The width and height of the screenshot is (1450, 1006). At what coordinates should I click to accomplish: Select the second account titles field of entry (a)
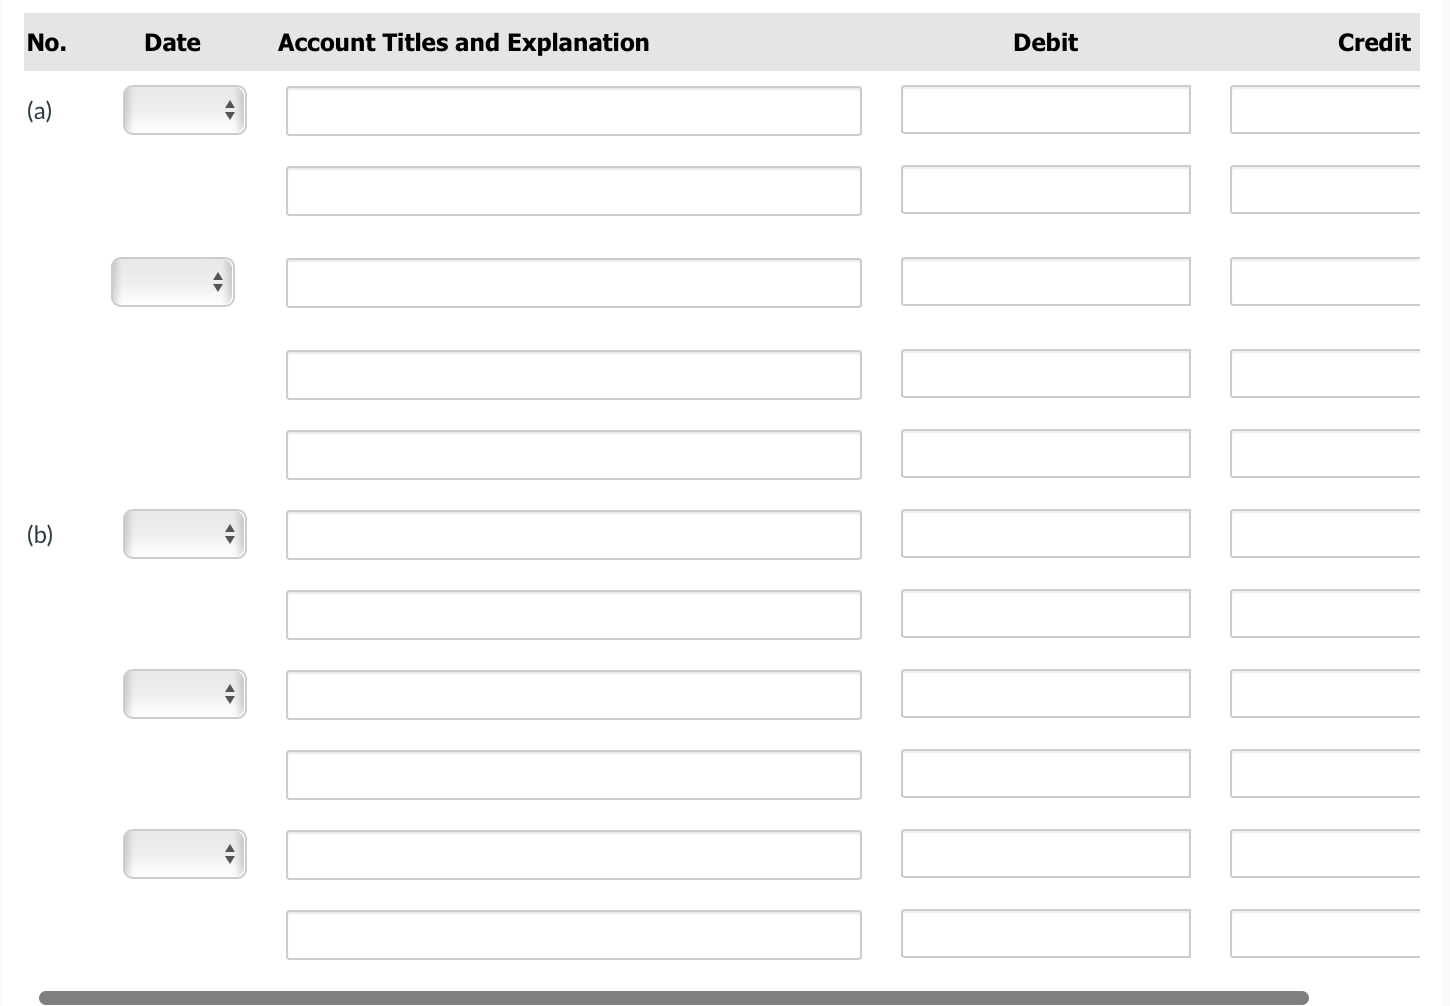(573, 190)
